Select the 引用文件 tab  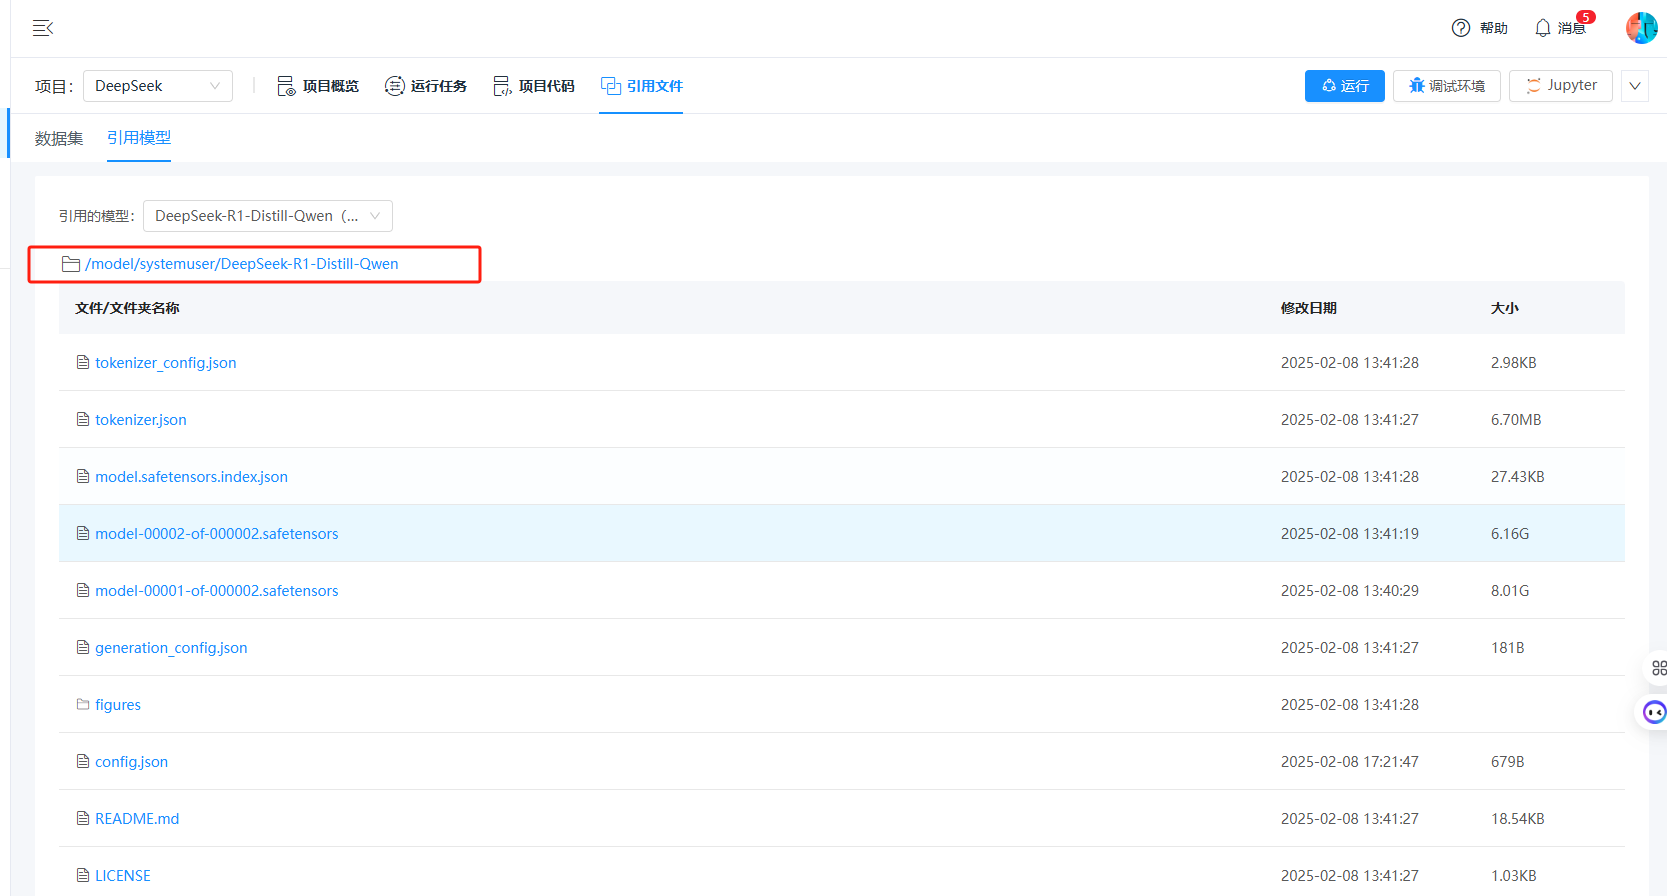point(641,86)
